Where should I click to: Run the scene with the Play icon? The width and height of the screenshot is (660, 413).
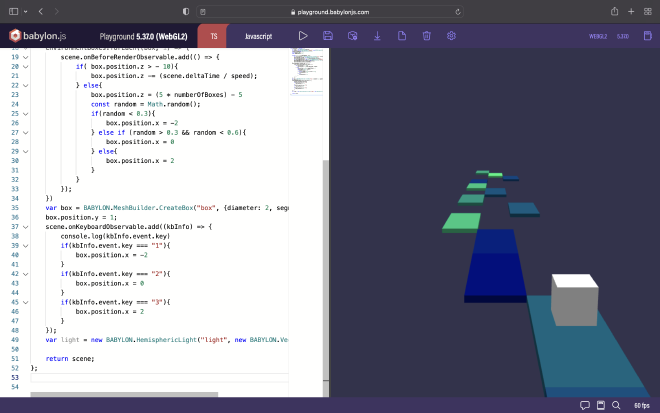pos(303,35)
